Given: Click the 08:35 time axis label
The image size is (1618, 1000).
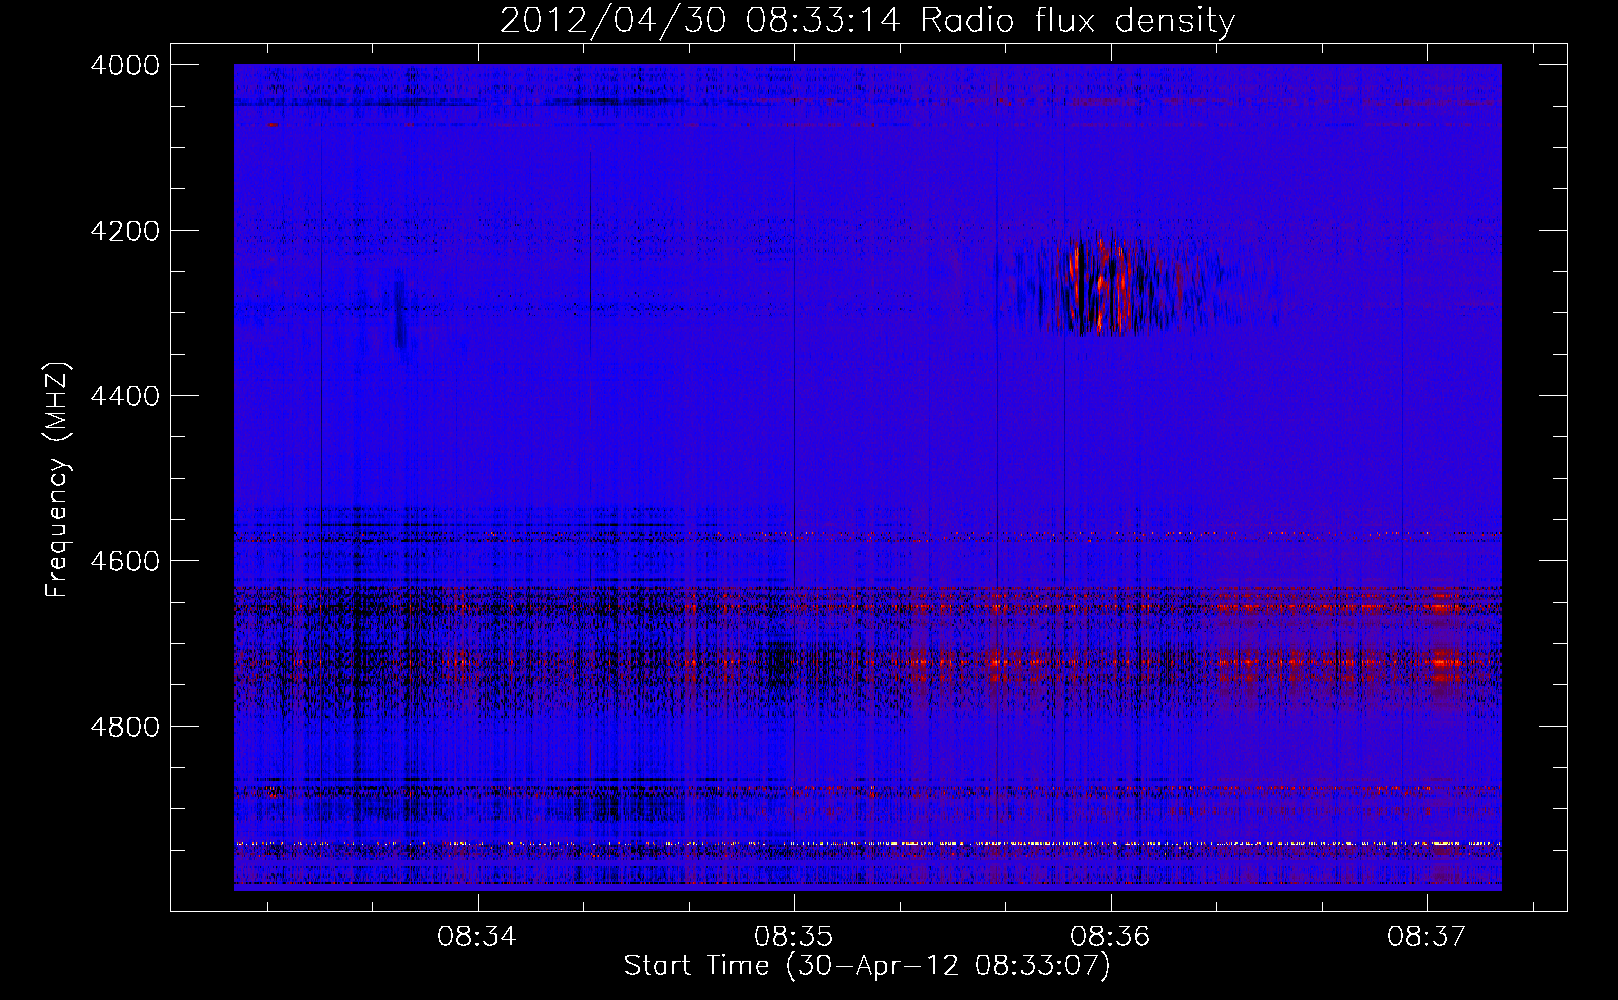Looking at the screenshot, I should [x=794, y=937].
